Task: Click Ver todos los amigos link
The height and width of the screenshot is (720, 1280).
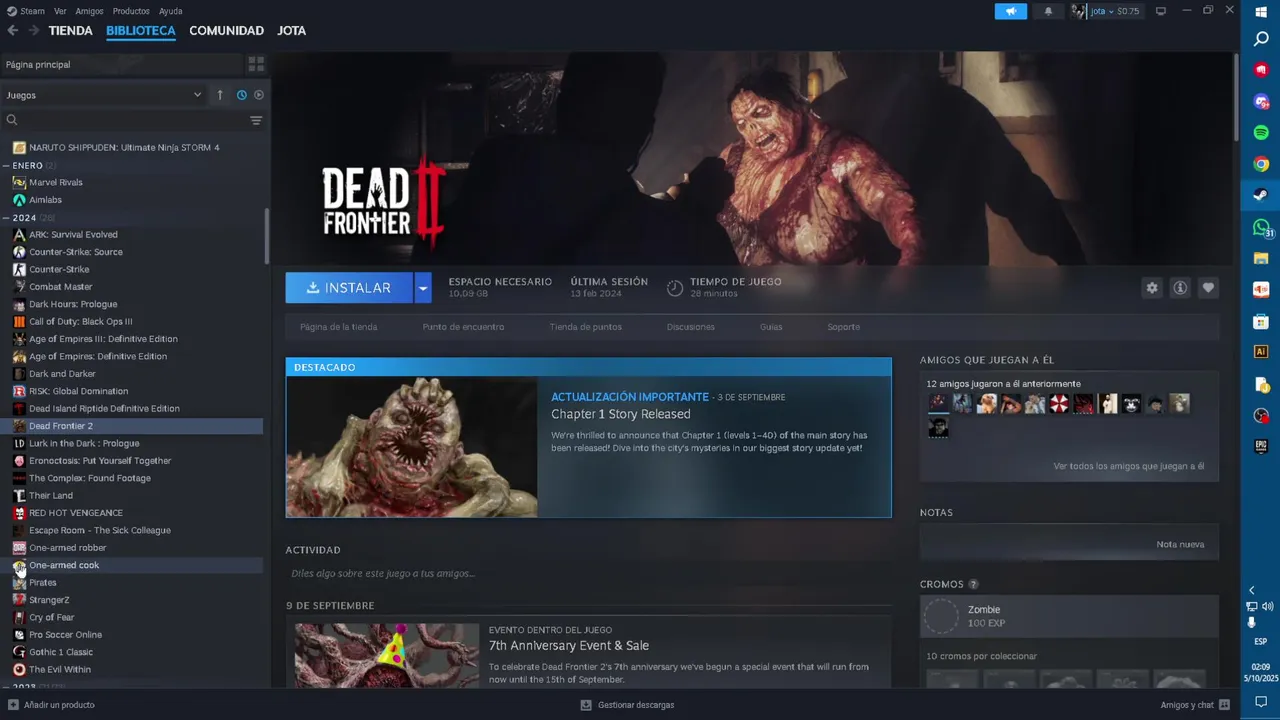Action: [1128, 466]
